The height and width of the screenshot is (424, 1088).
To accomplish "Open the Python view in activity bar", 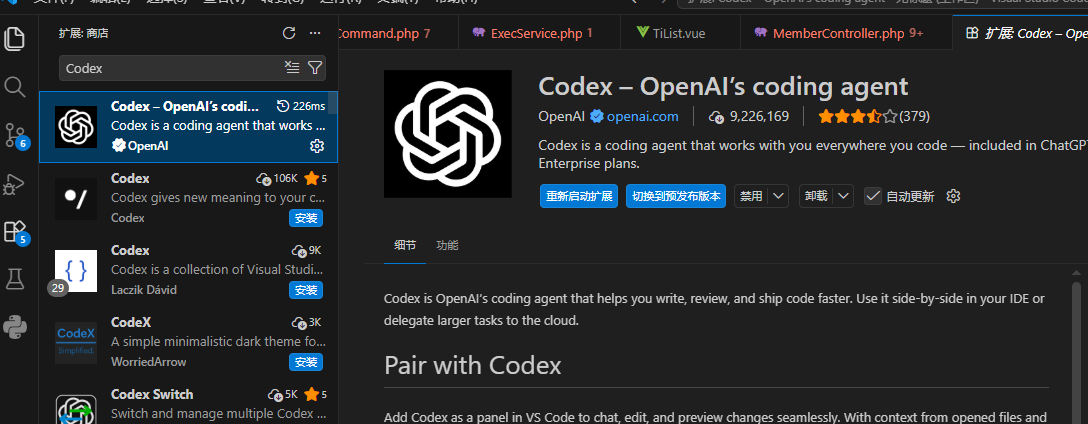I will [15, 326].
